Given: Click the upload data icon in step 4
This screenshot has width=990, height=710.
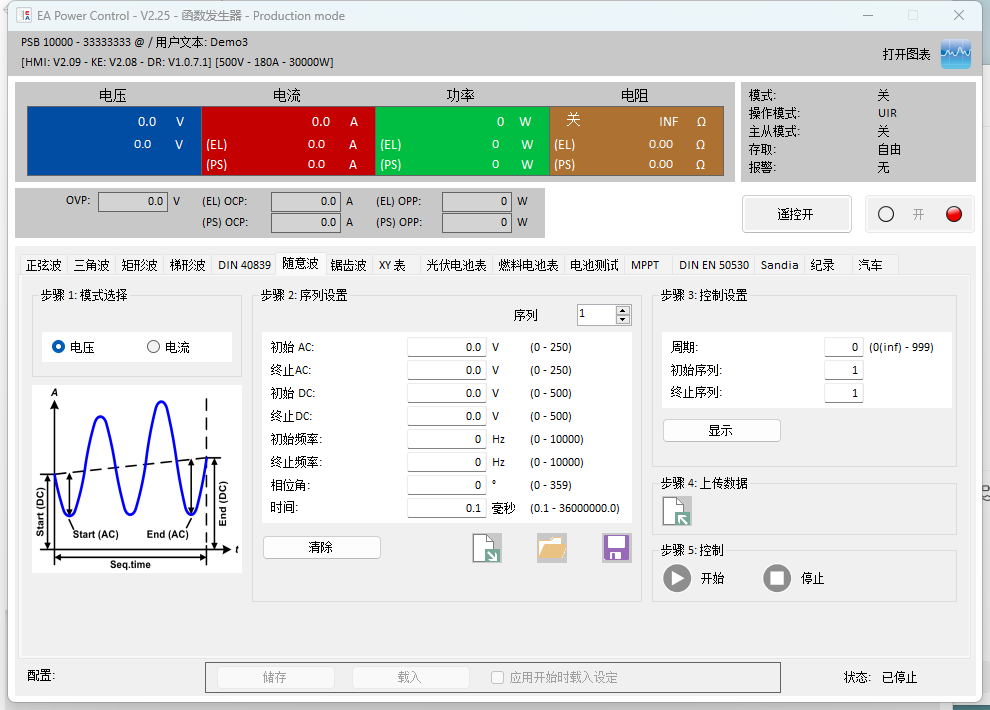Looking at the screenshot, I should pos(677,511).
